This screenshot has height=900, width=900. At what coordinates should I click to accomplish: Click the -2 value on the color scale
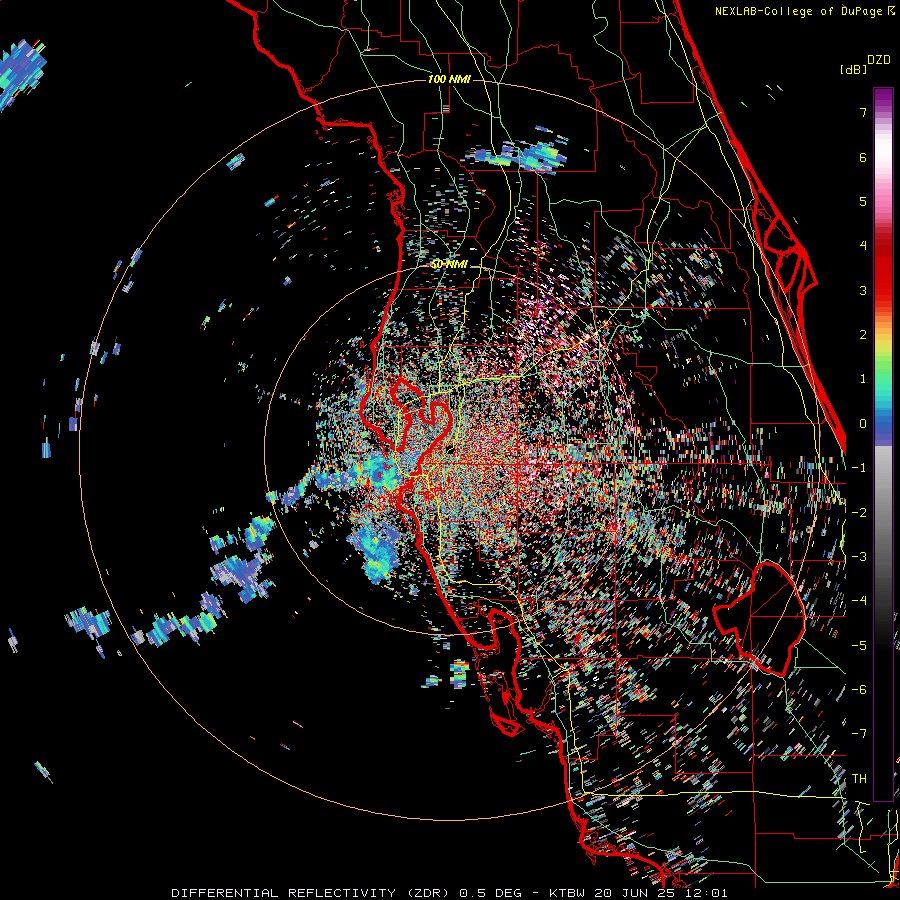point(859,513)
